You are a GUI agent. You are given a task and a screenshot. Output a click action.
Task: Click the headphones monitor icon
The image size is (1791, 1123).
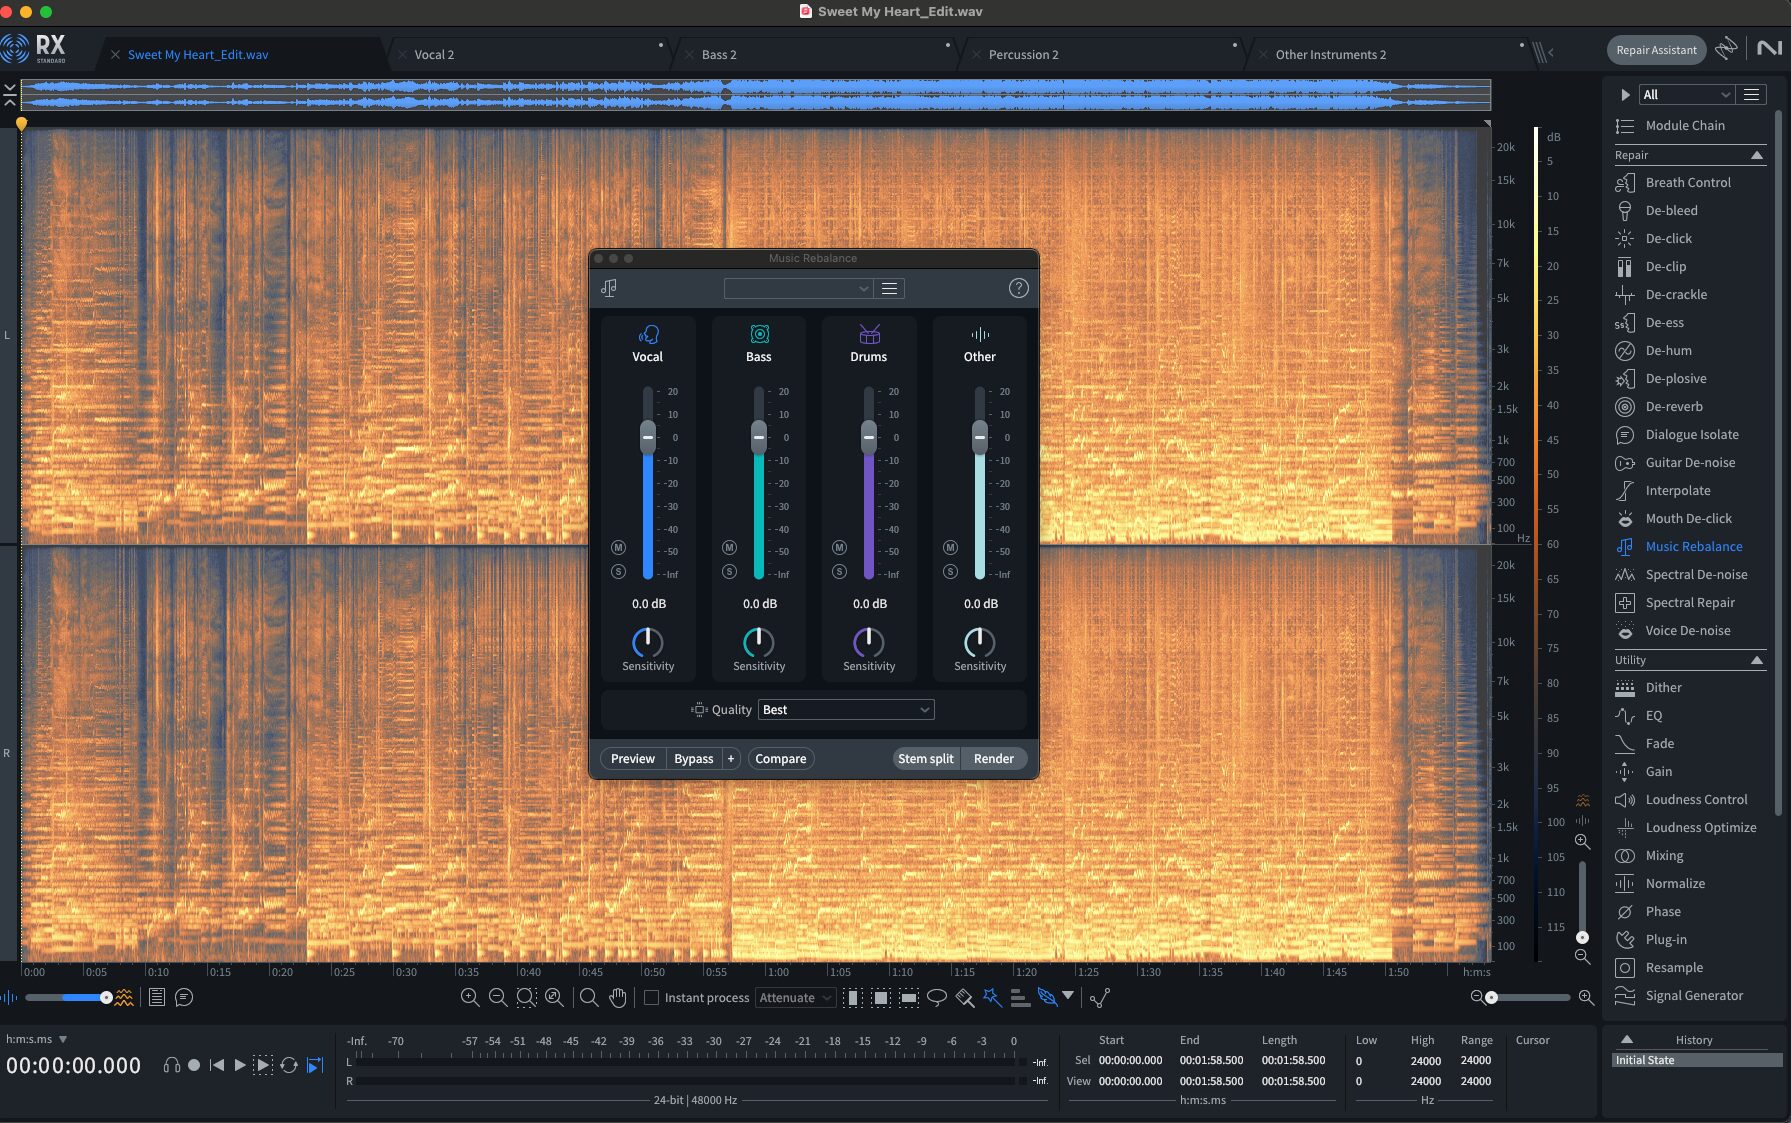point(172,1065)
